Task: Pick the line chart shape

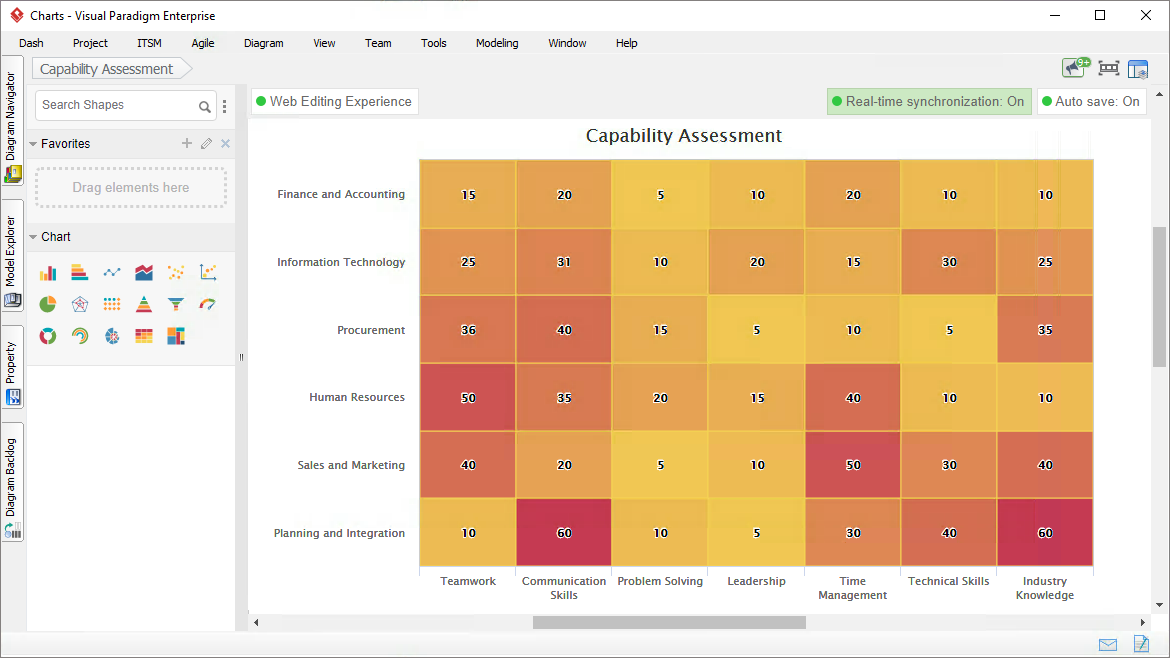Action: 112,272
